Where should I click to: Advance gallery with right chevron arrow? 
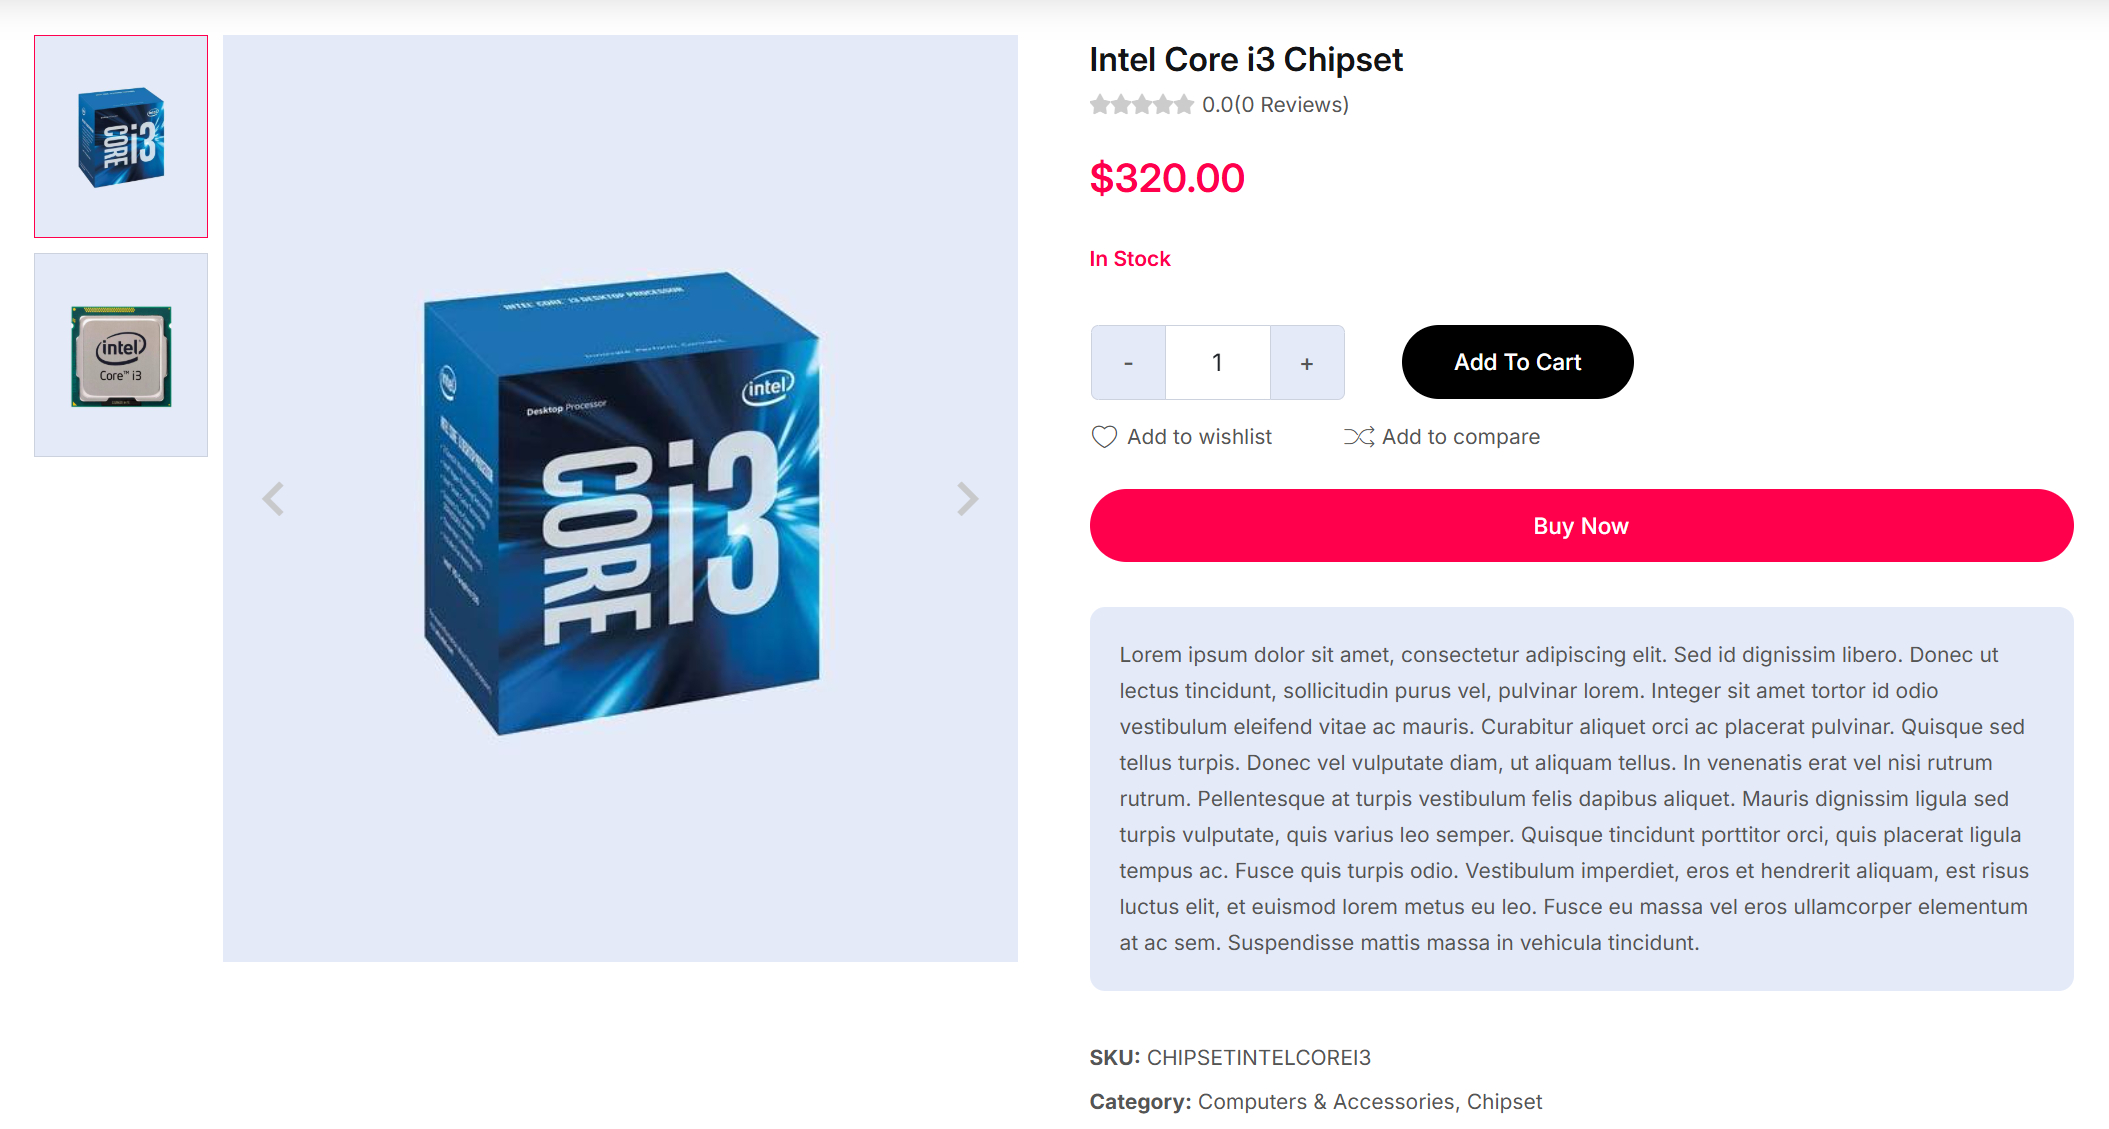coord(967,499)
